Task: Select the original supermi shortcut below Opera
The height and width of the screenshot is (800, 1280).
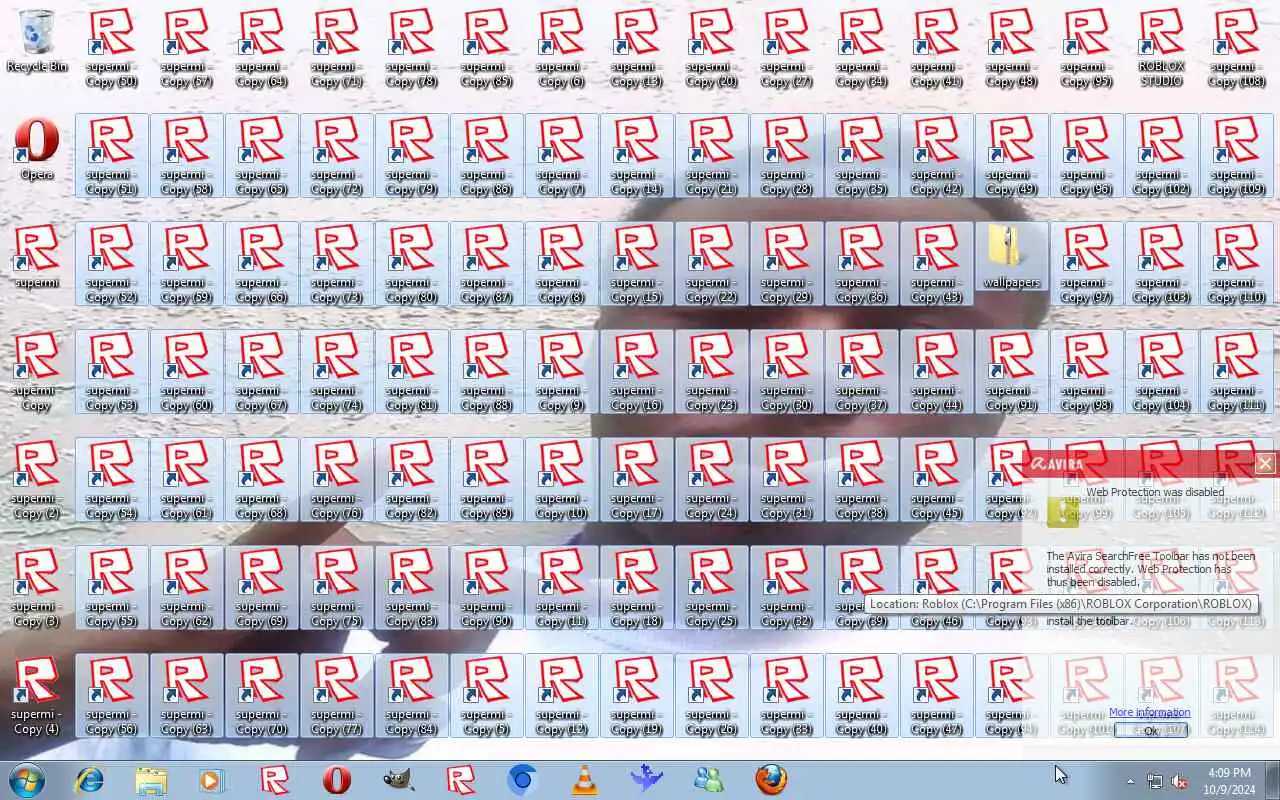Action: pos(36,256)
